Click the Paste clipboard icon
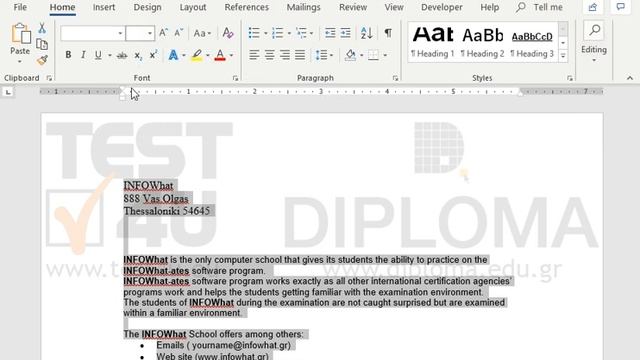 pyautogui.click(x=20, y=33)
